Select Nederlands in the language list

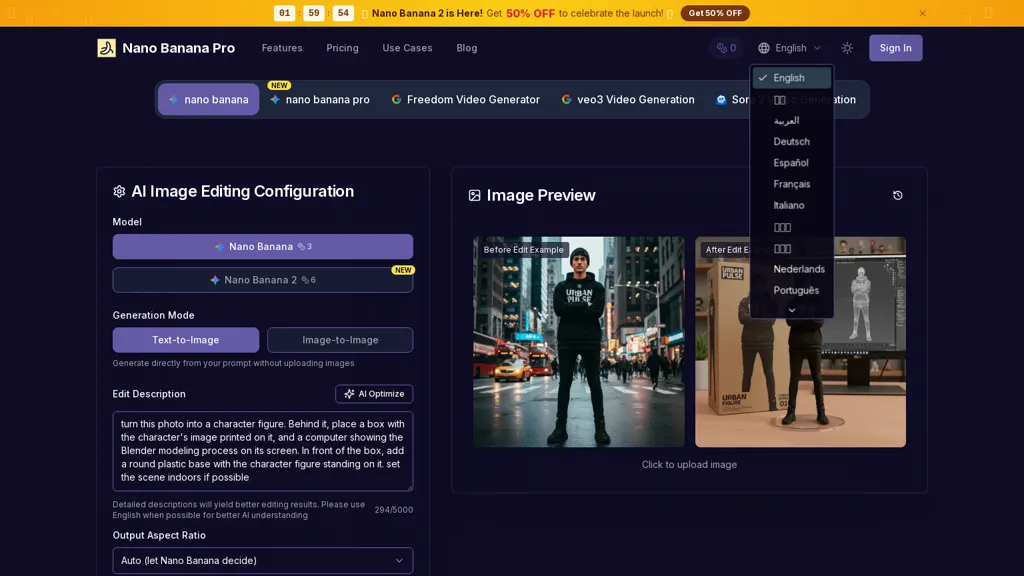(x=792, y=269)
